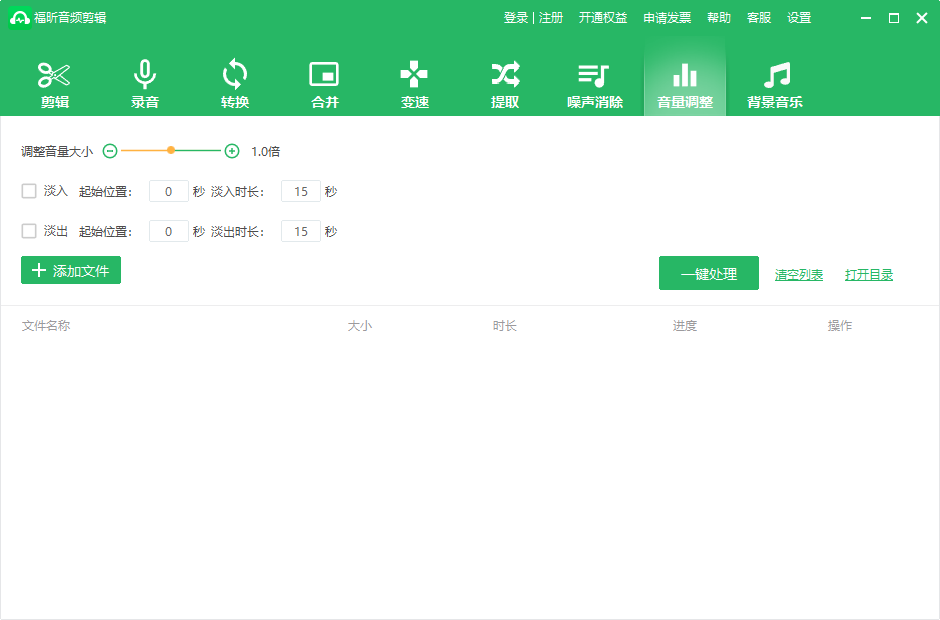Click the plus icon to increase volume
Image resolution: width=940 pixels, height=620 pixels.
pos(232,150)
